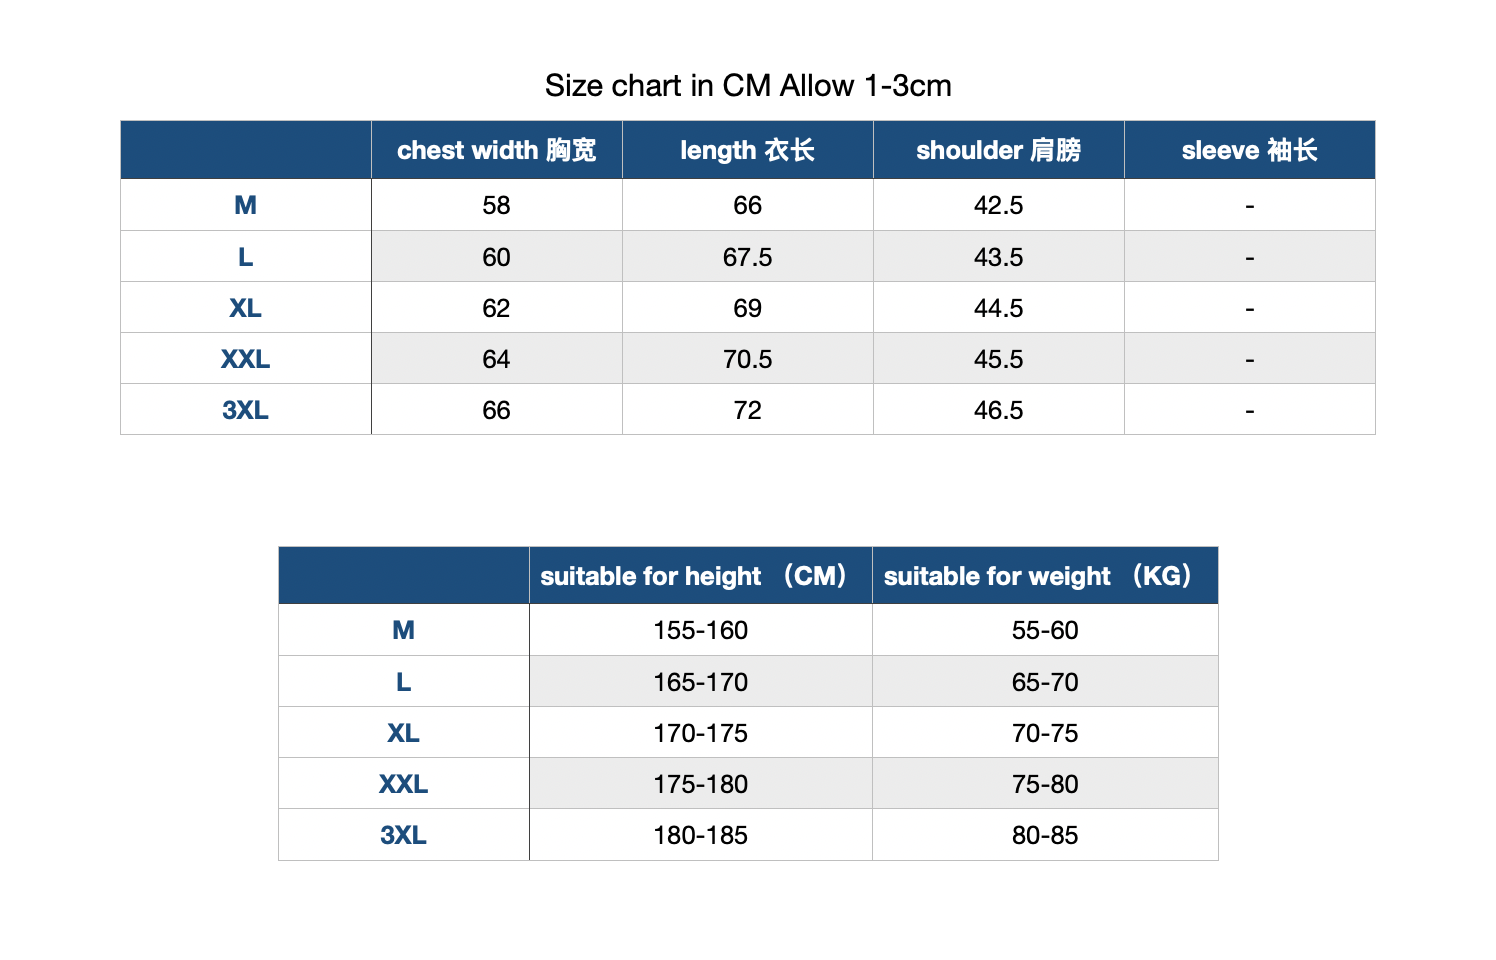Viewport: 1496px width, 960px height.
Task: Select the length column header
Action: click(x=747, y=150)
